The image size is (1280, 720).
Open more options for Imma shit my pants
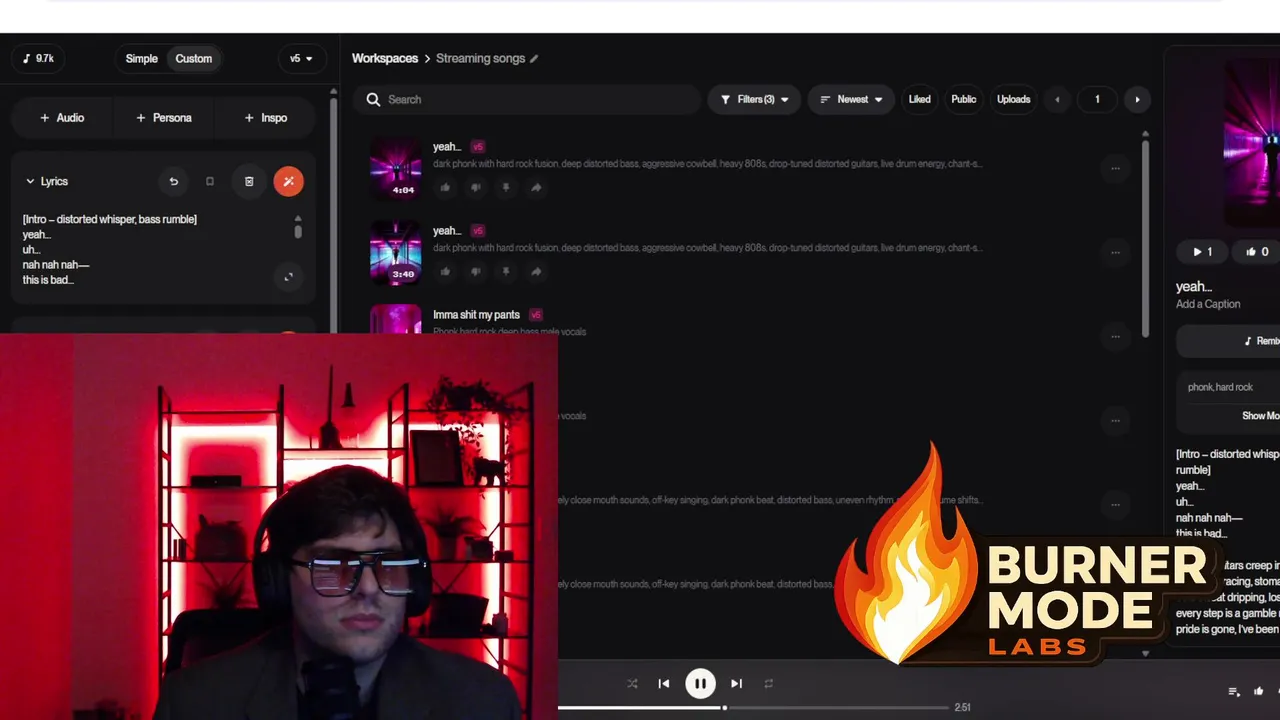coord(1115,336)
